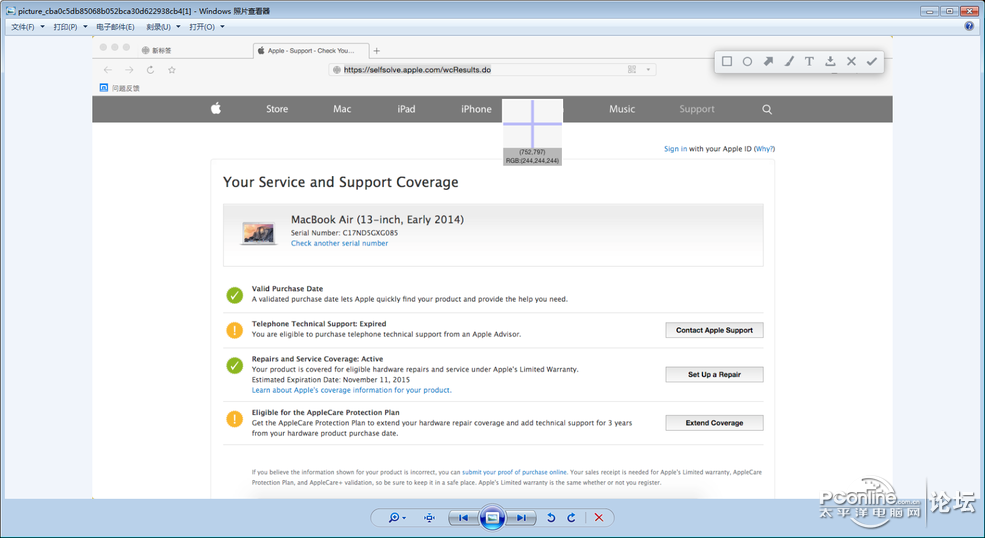This screenshot has width=985, height=538.
Task: Click Set Up a Repair button
Action: [714, 375]
